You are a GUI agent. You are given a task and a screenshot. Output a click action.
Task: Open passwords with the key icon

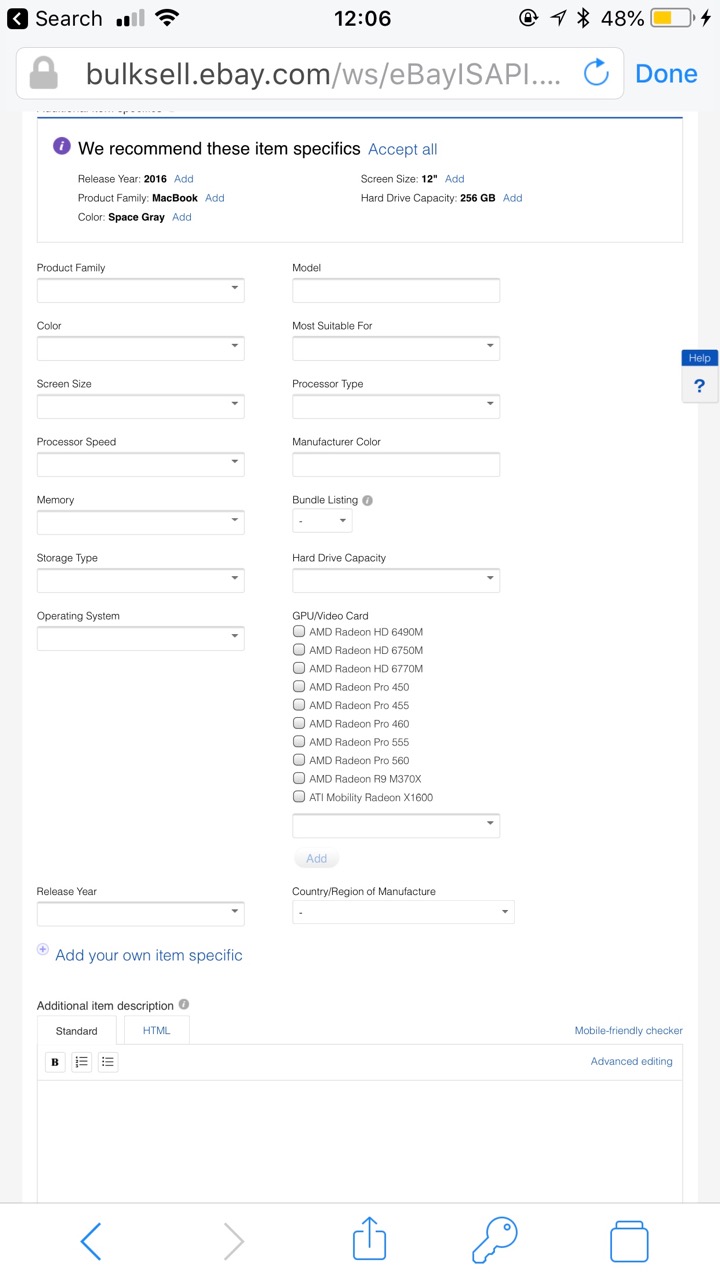pos(495,1240)
